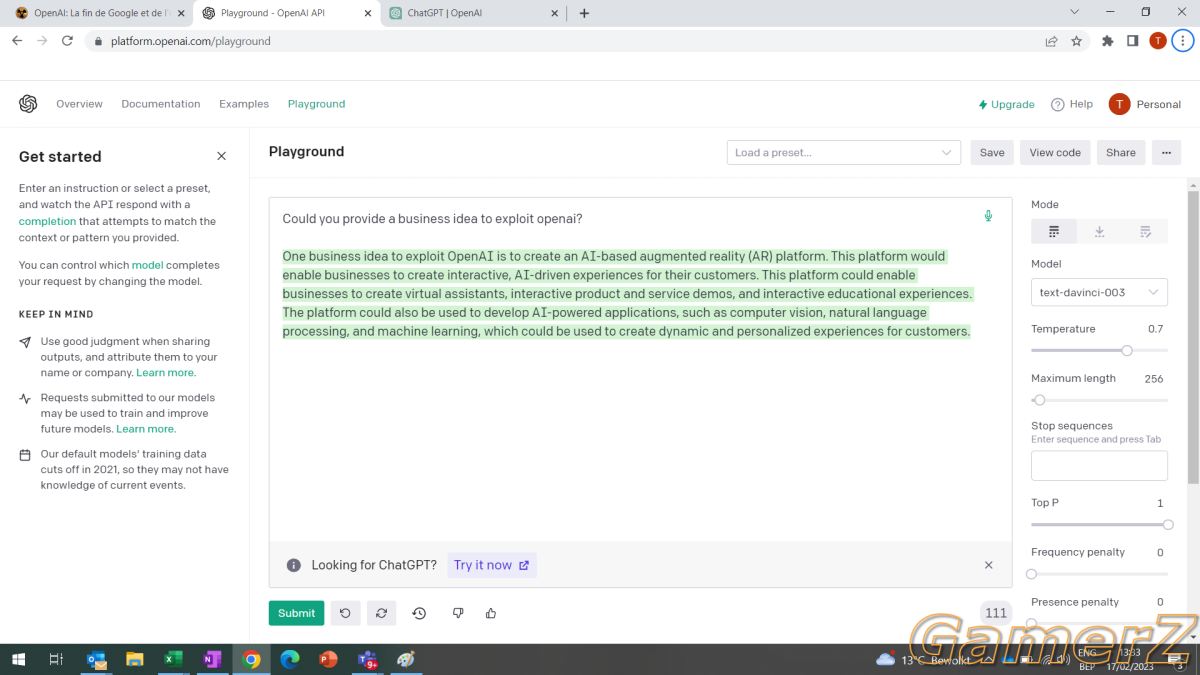Follow the model link in Get started
The image size is (1200, 675).
[x=147, y=265]
